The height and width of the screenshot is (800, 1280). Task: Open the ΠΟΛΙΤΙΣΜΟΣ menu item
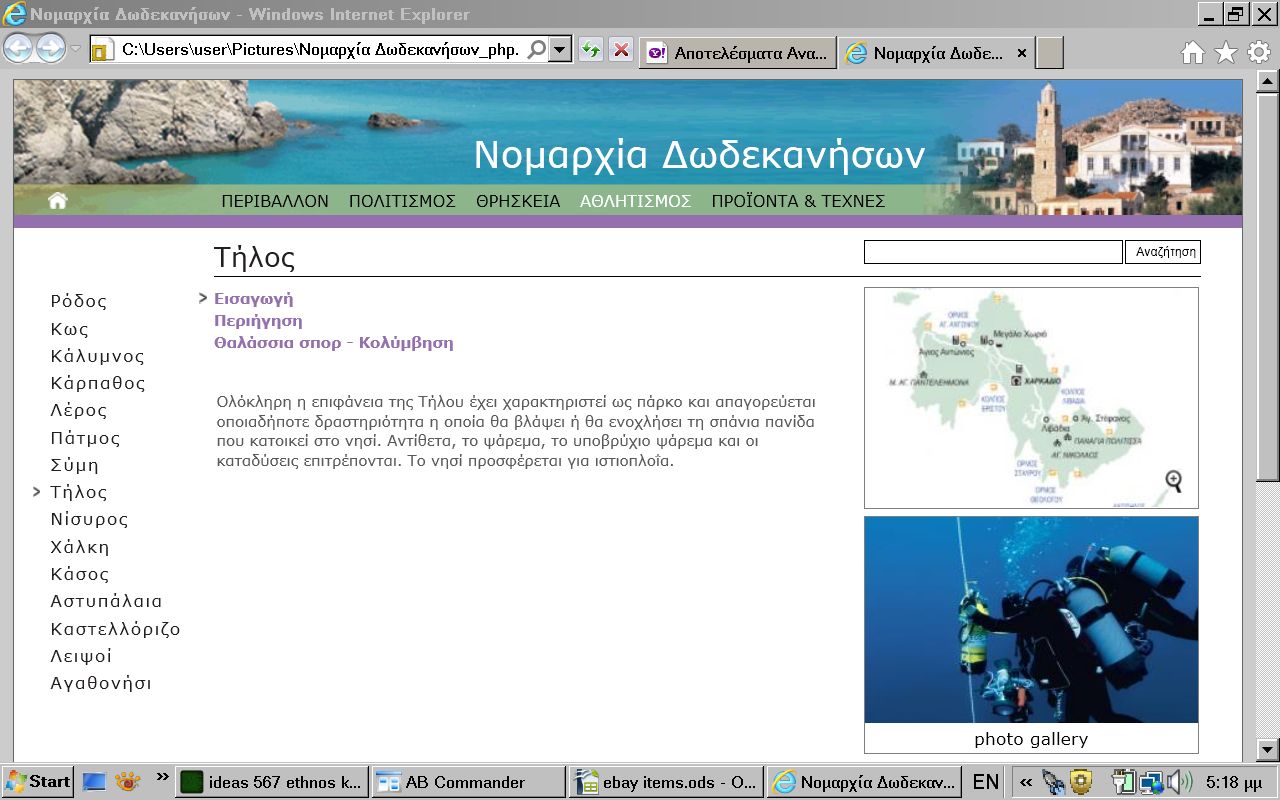tap(402, 201)
